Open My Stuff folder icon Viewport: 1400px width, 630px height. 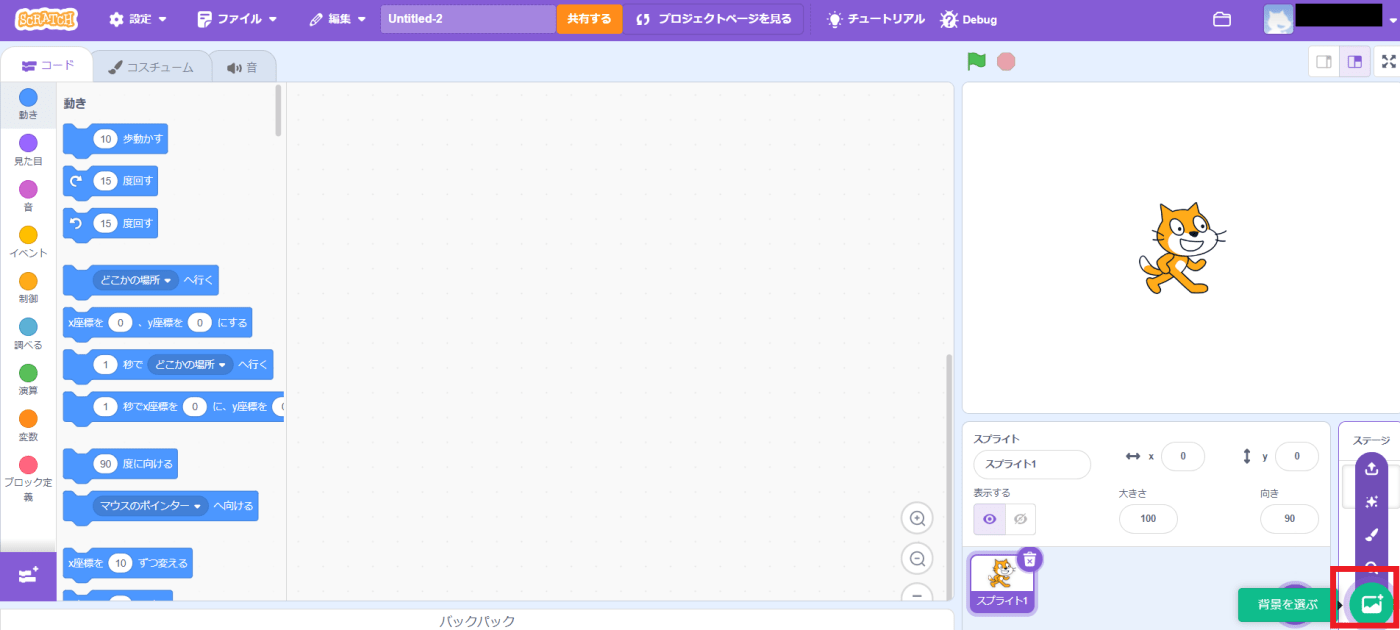click(1221, 19)
